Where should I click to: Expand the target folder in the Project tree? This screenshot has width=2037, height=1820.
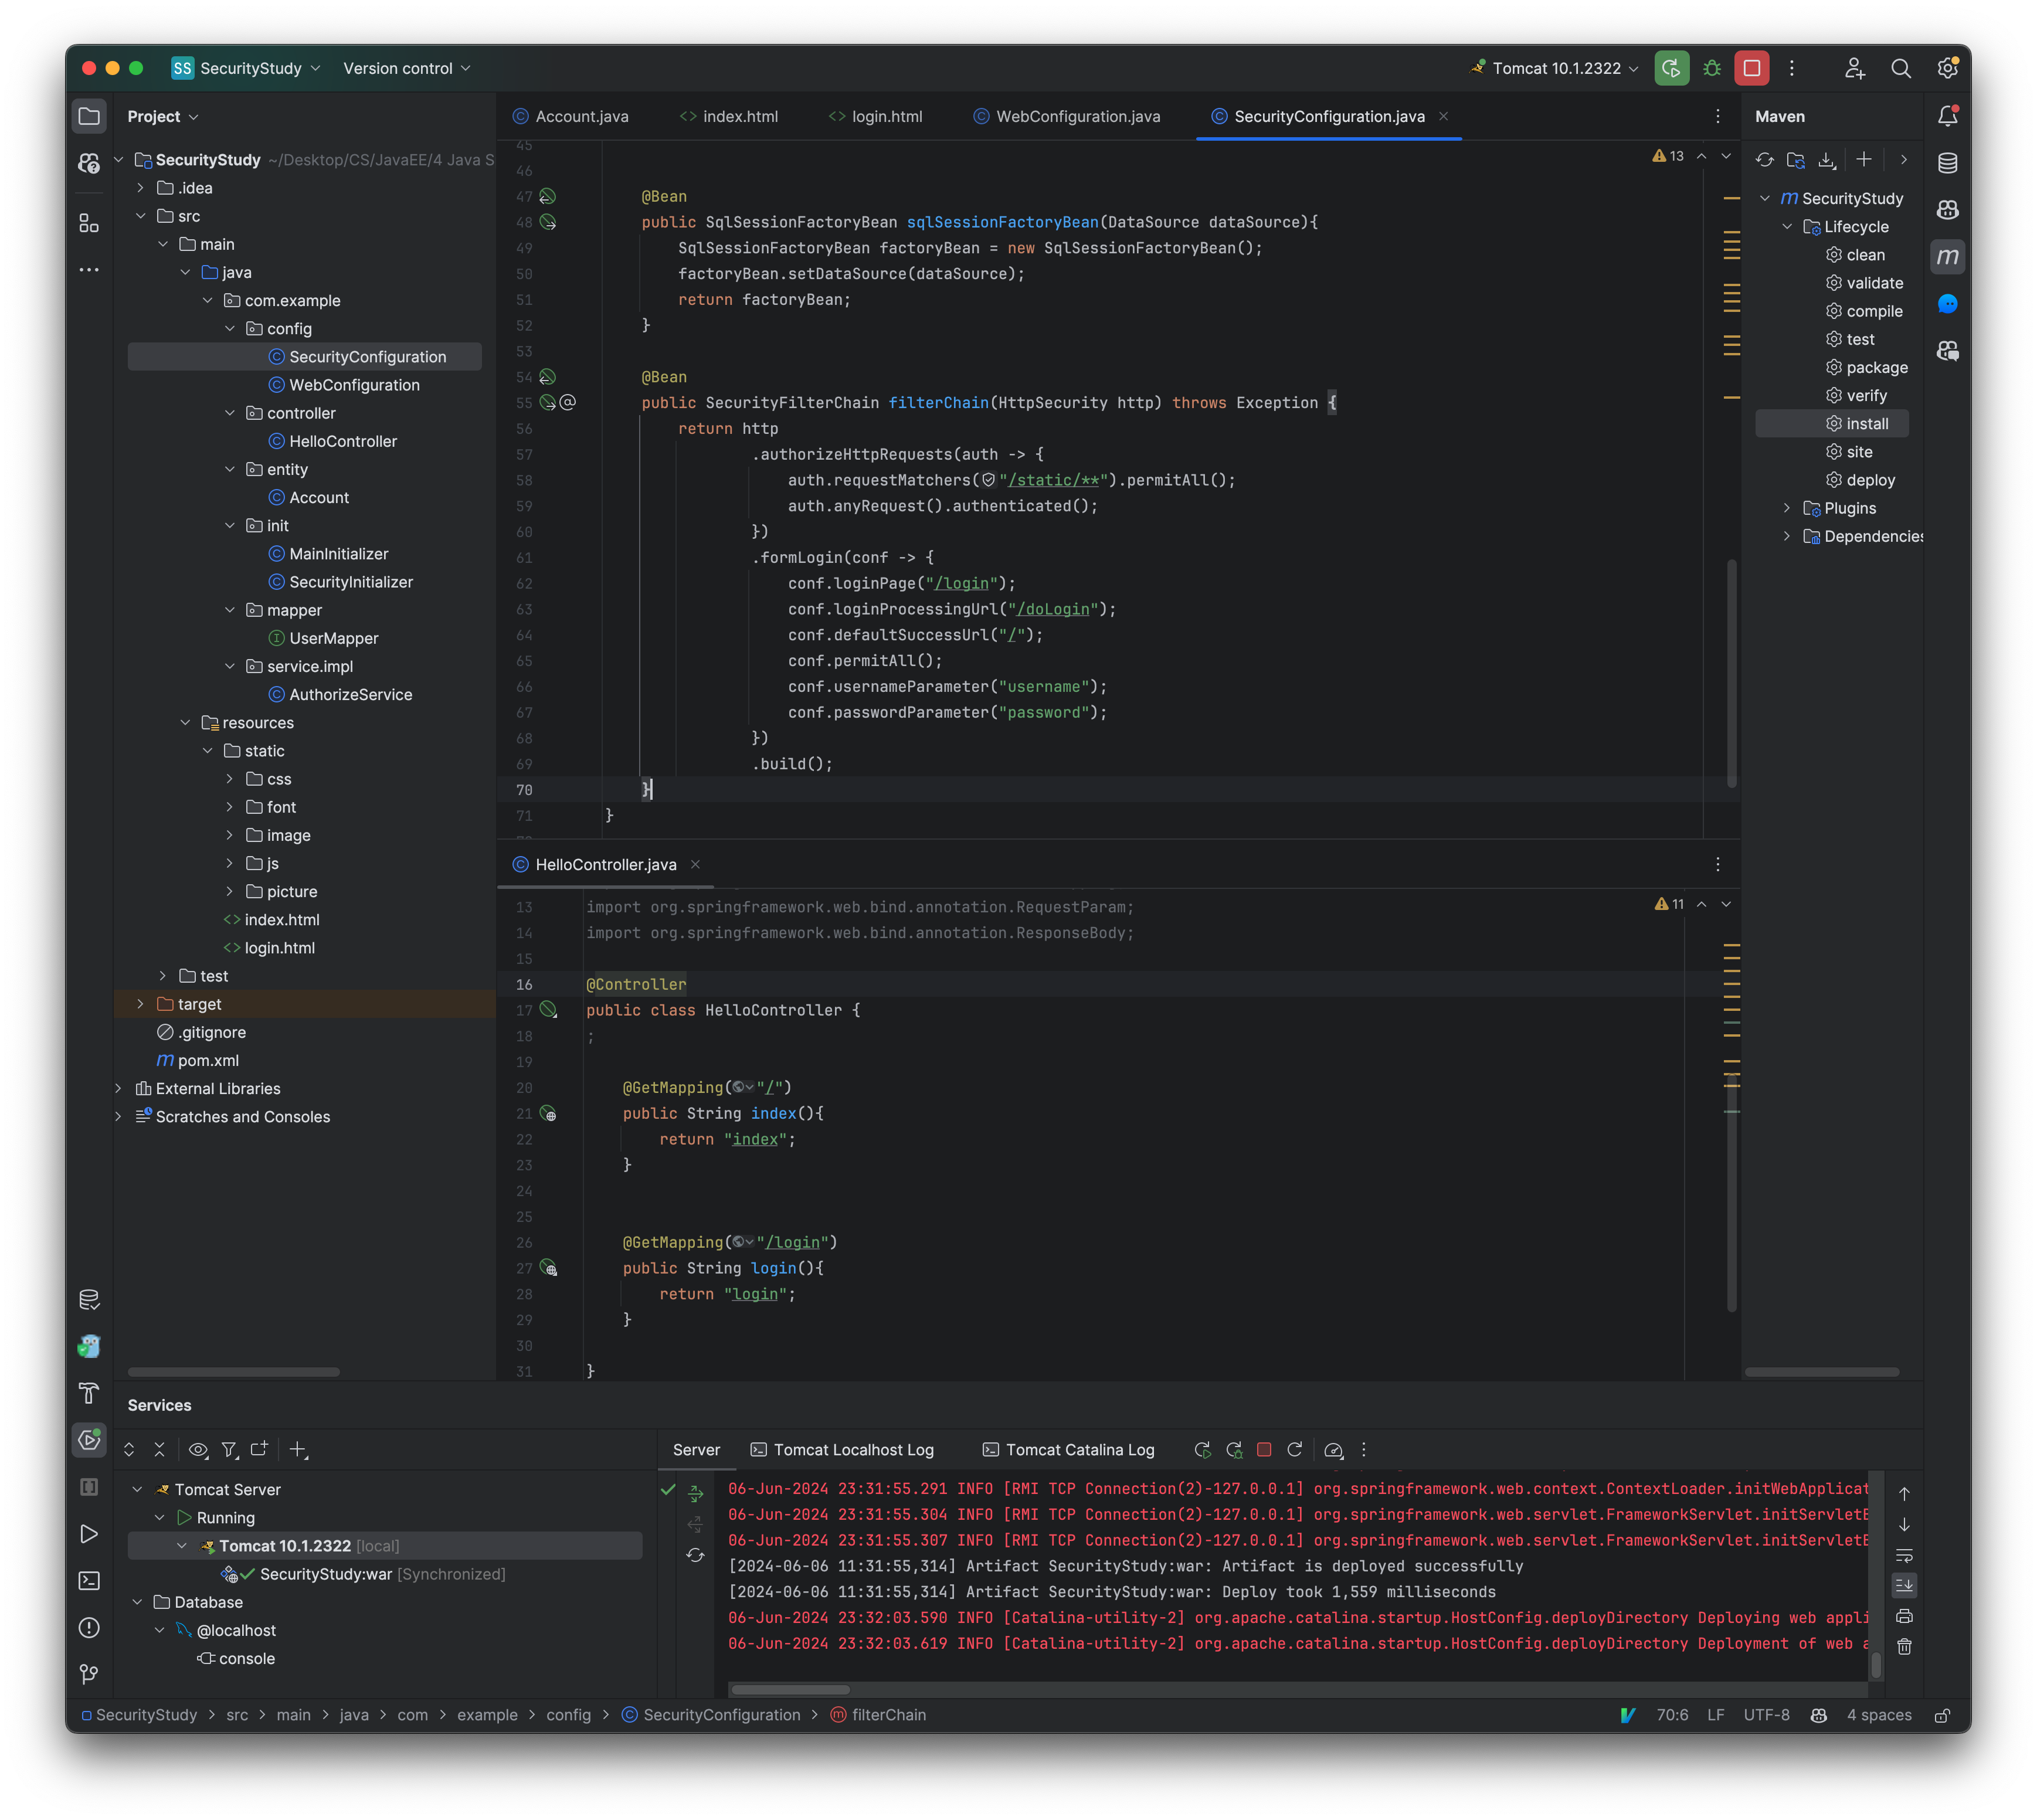point(140,1004)
